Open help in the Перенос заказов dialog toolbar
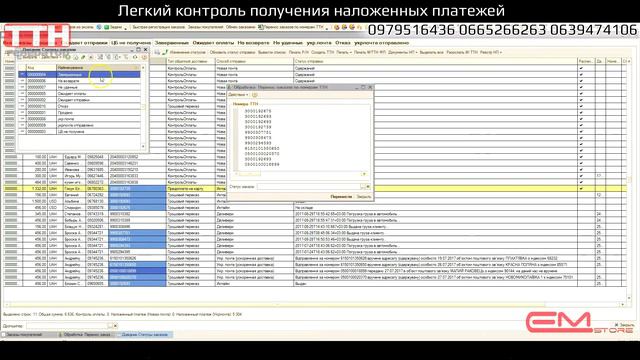 255,95
